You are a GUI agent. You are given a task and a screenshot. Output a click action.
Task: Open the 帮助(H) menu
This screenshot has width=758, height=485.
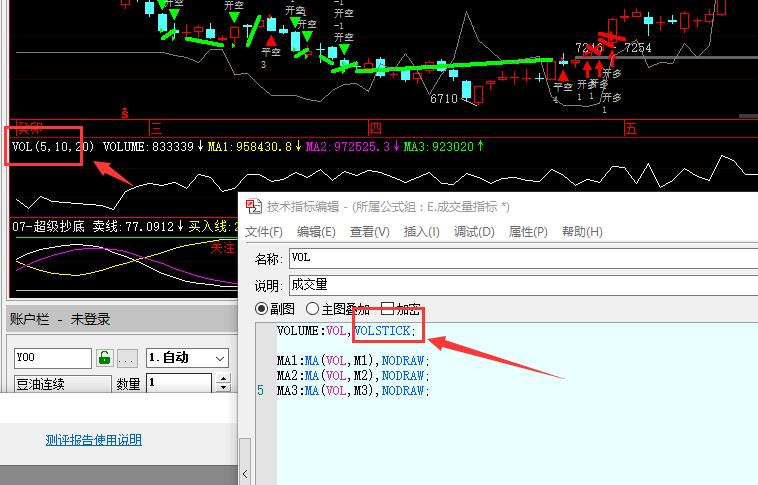(582, 232)
